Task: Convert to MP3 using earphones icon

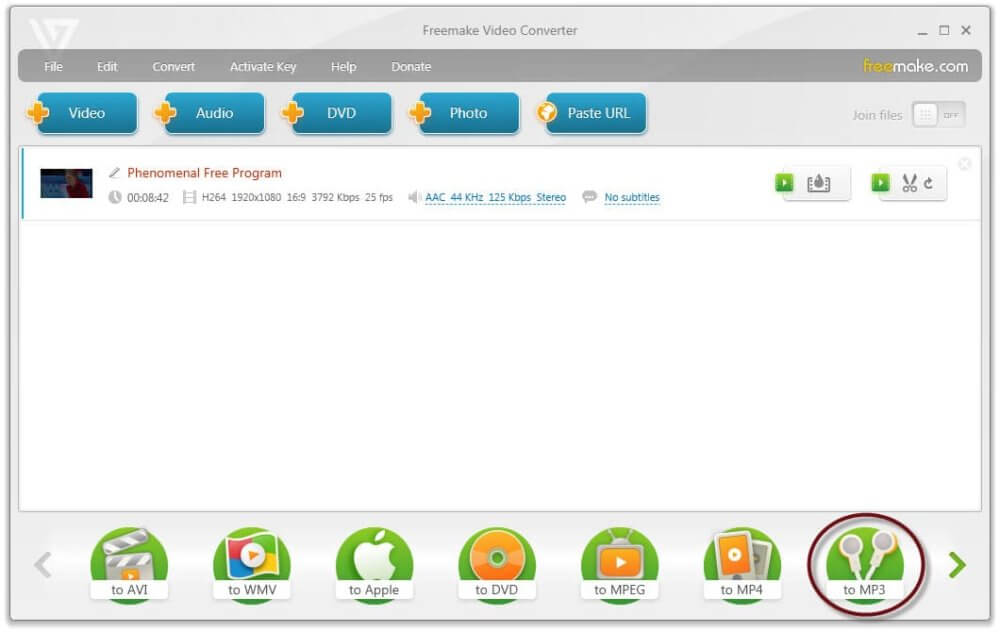Action: pyautogui.click(x=865, y=564)
